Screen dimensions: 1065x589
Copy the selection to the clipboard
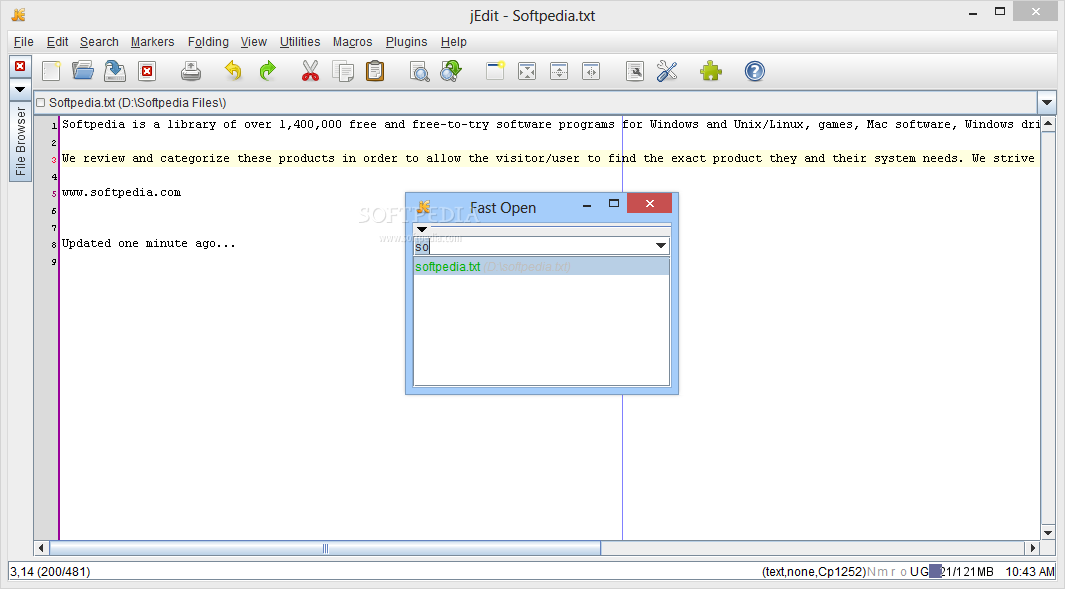click(343, 71)
